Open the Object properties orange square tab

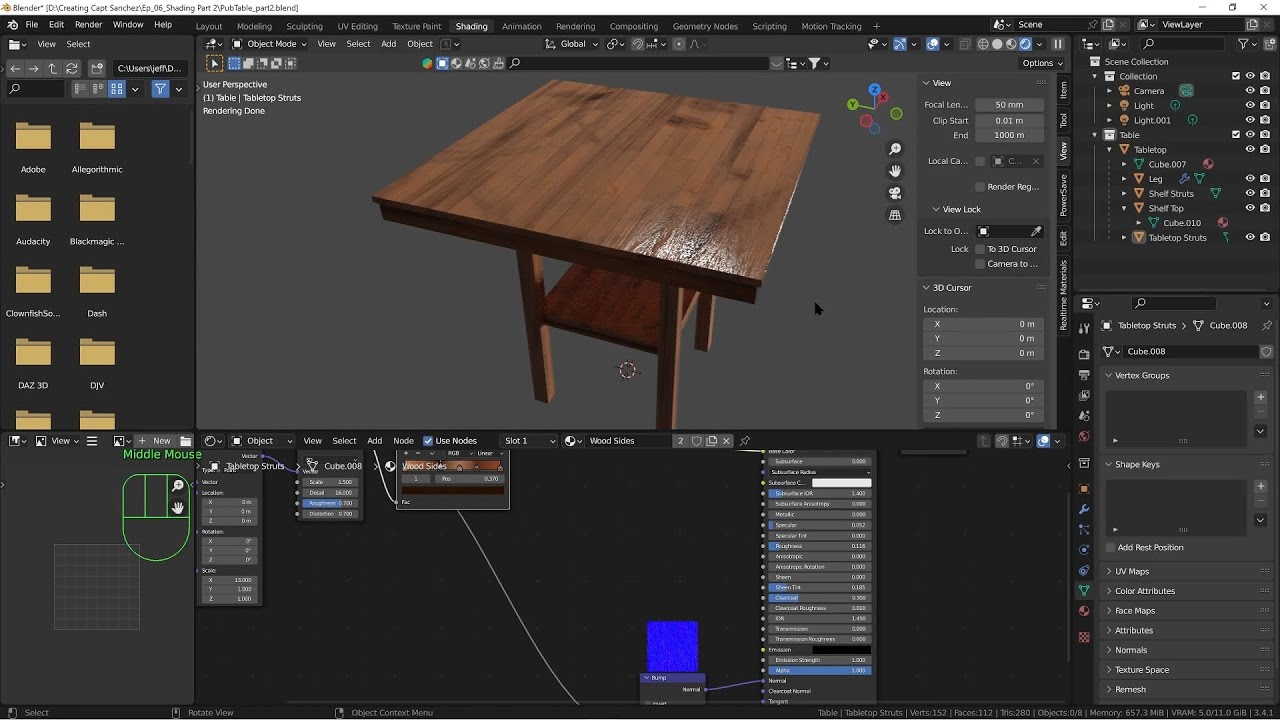coord(1084,489)
